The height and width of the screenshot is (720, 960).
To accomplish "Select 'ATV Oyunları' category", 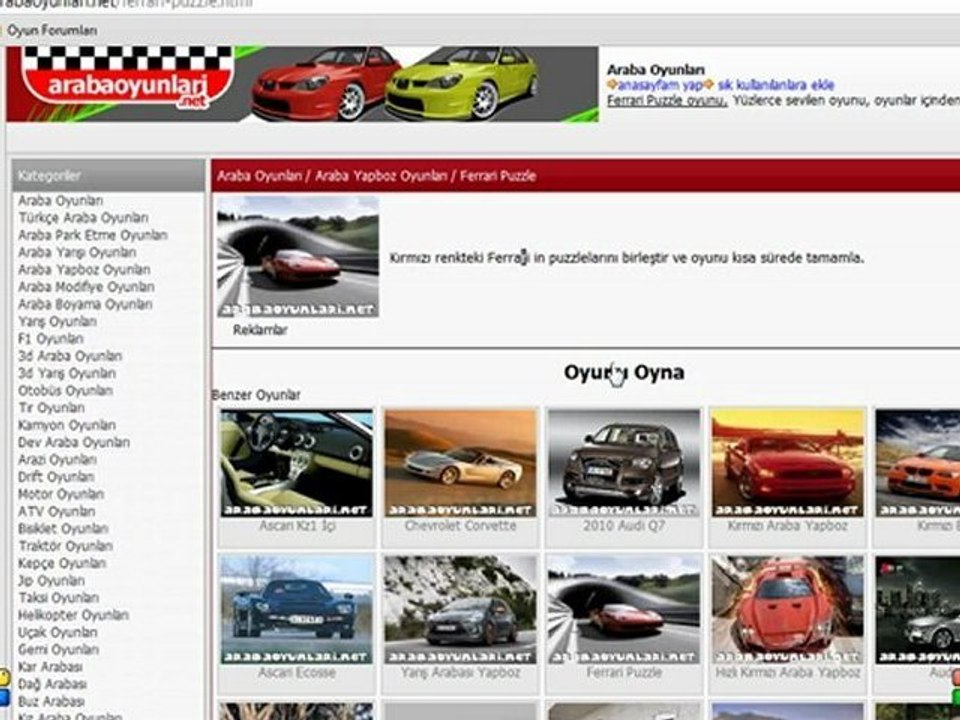I will [x=57, y=511].
